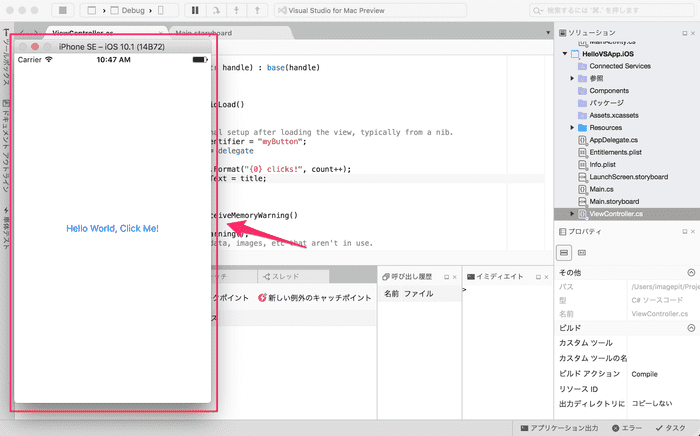
Task: Click AppDelegate.cs file icon in solution
Action: click(x=582, y=140)
